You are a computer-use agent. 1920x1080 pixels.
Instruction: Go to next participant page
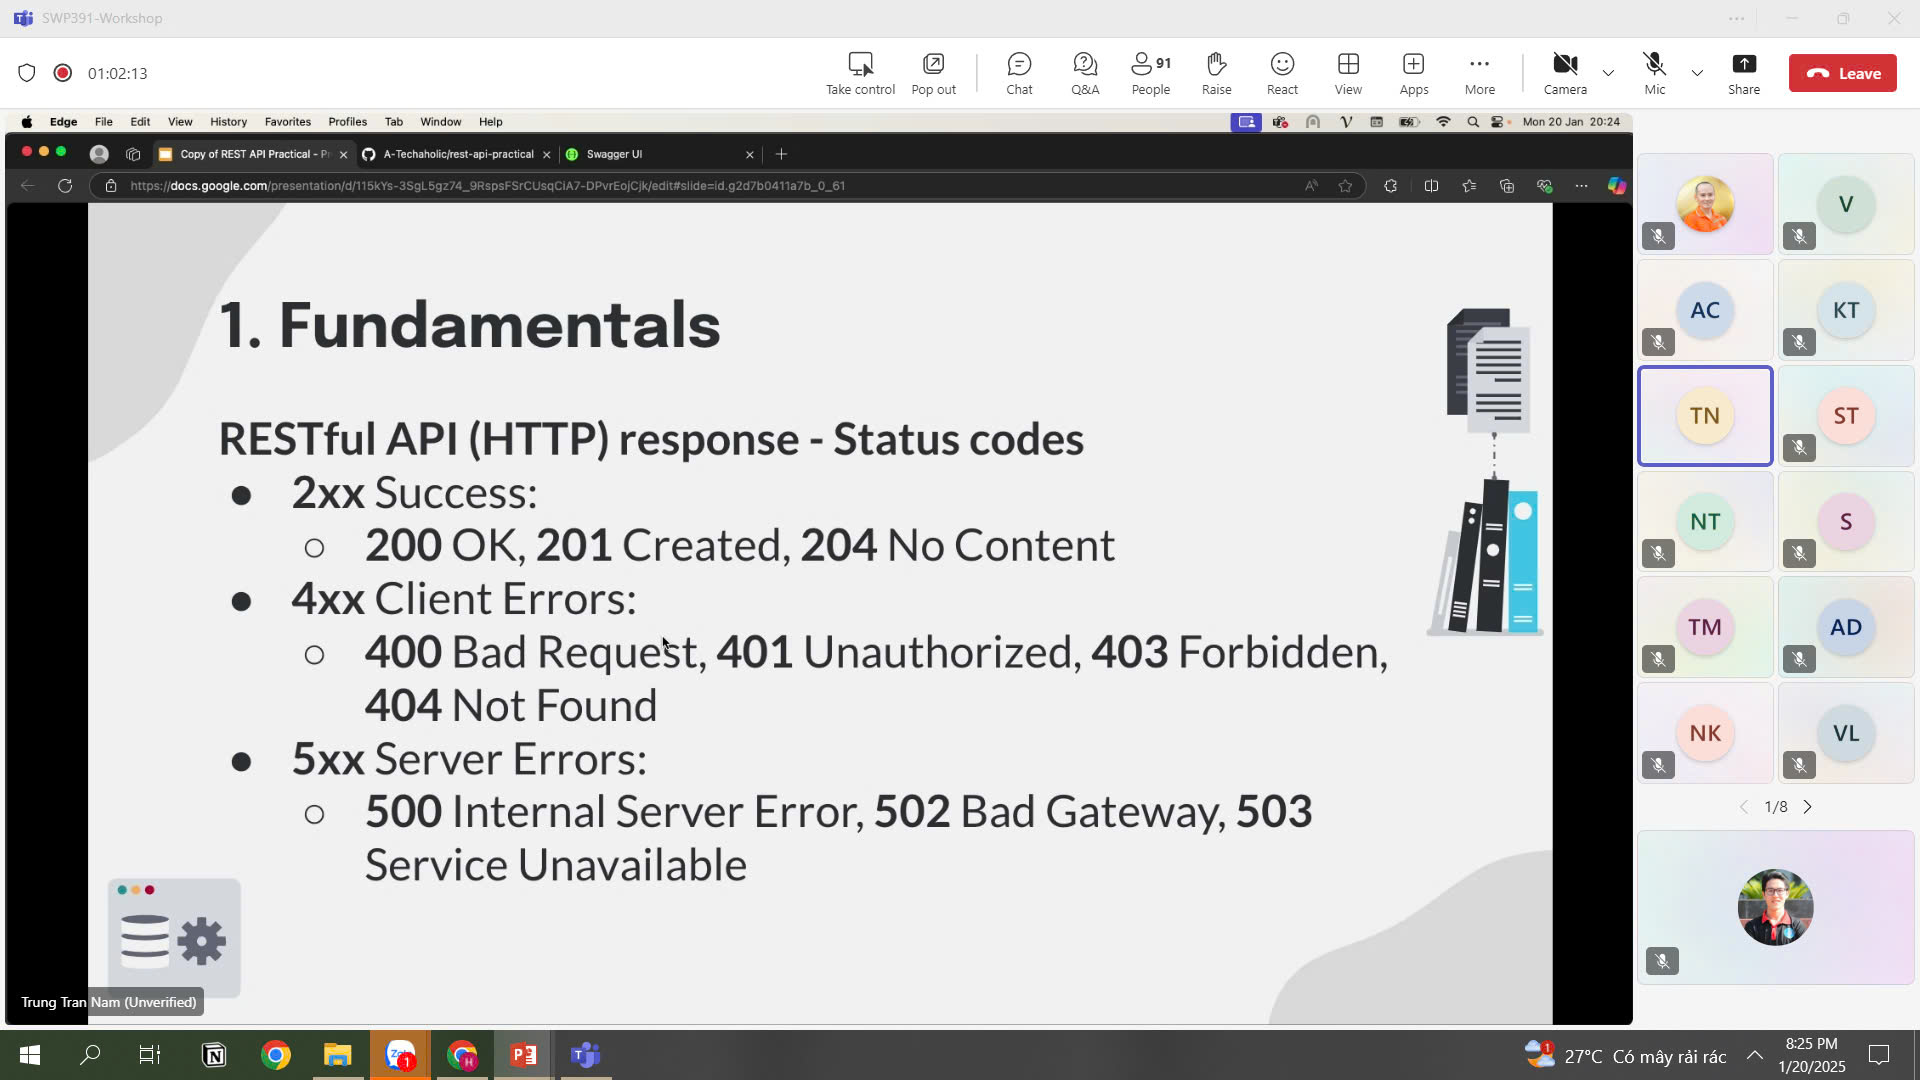coord(1807,807)
